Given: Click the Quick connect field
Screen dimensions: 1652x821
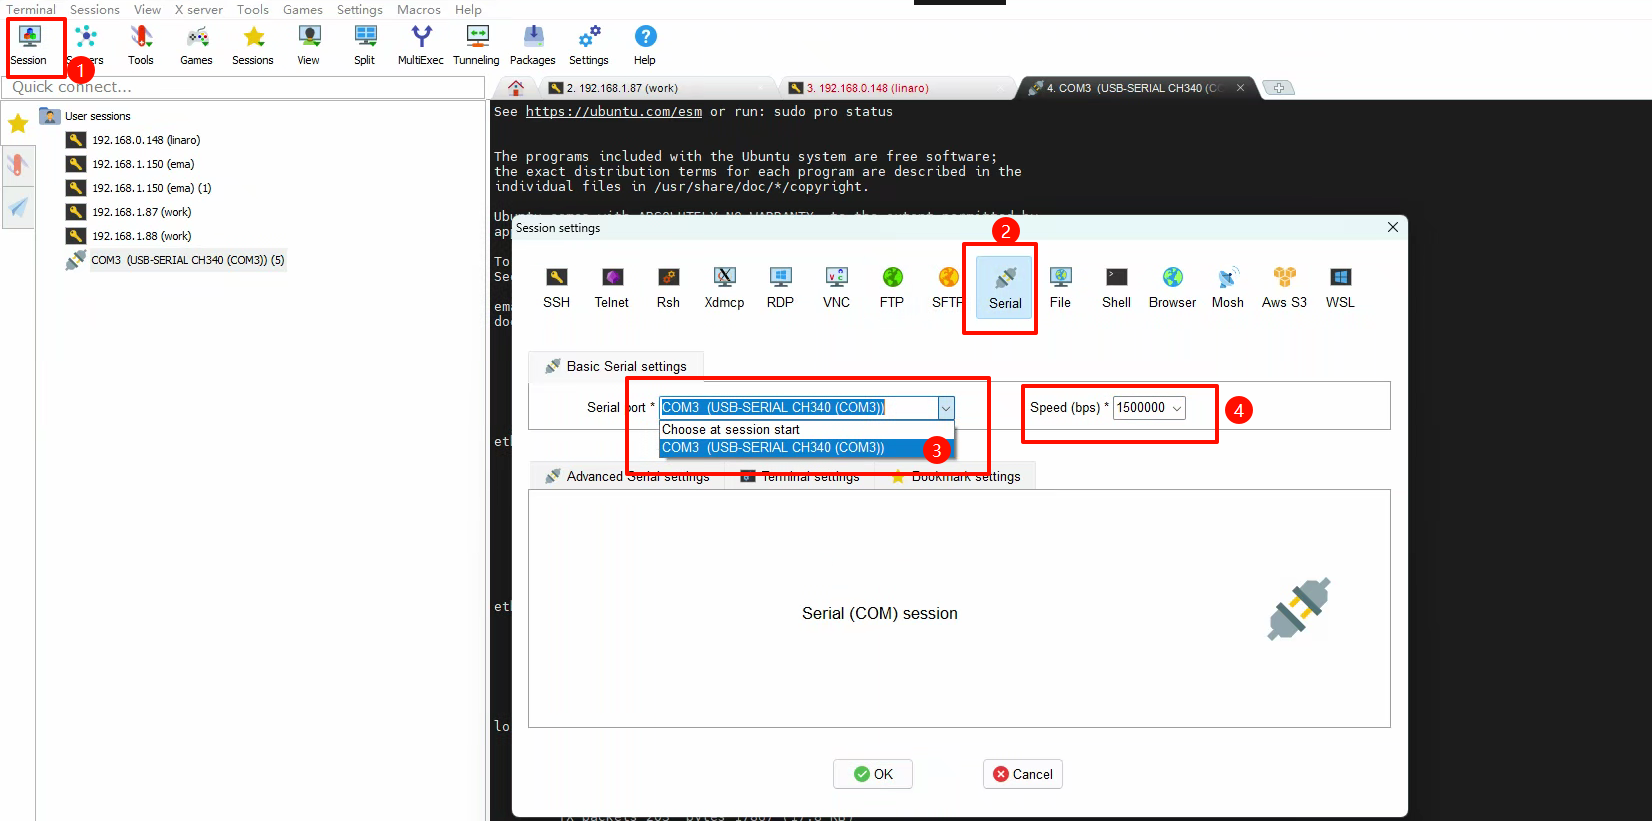Looking at the screenshot, I should (x=244, y=88).
